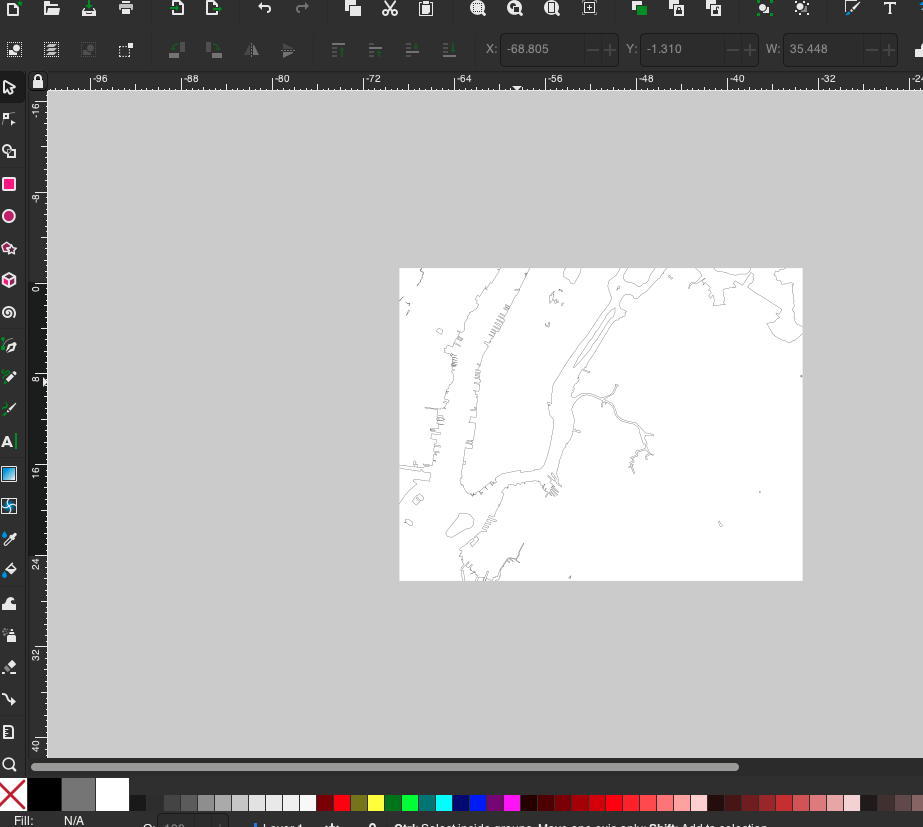Rotate the selection 90° clockwise
Screen dimensions: 923x827
click(x=214, y=50)
